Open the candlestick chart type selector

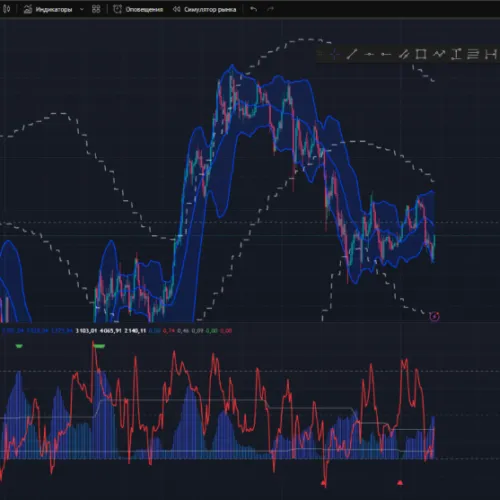6,9
